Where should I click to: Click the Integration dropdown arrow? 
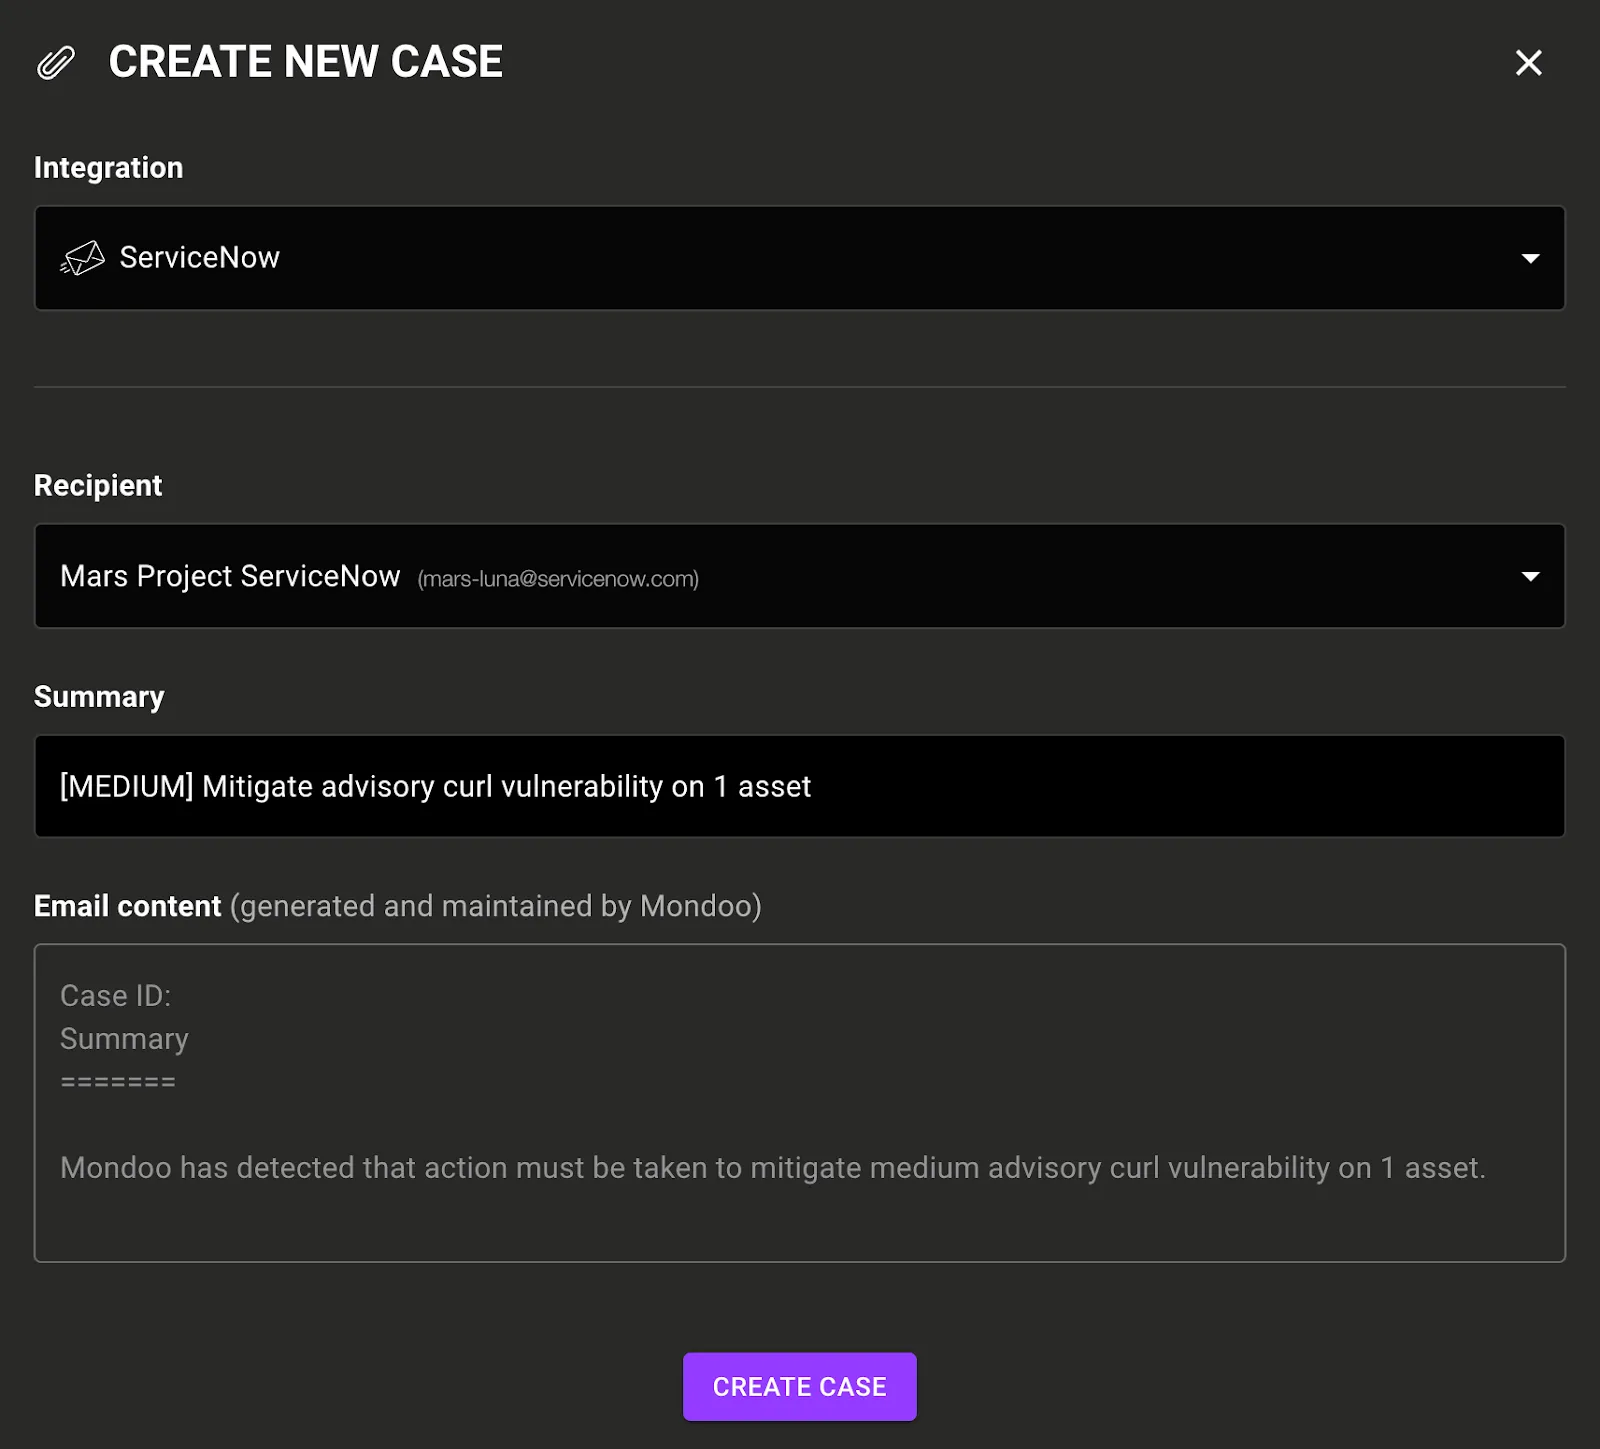click(1530, 258)
